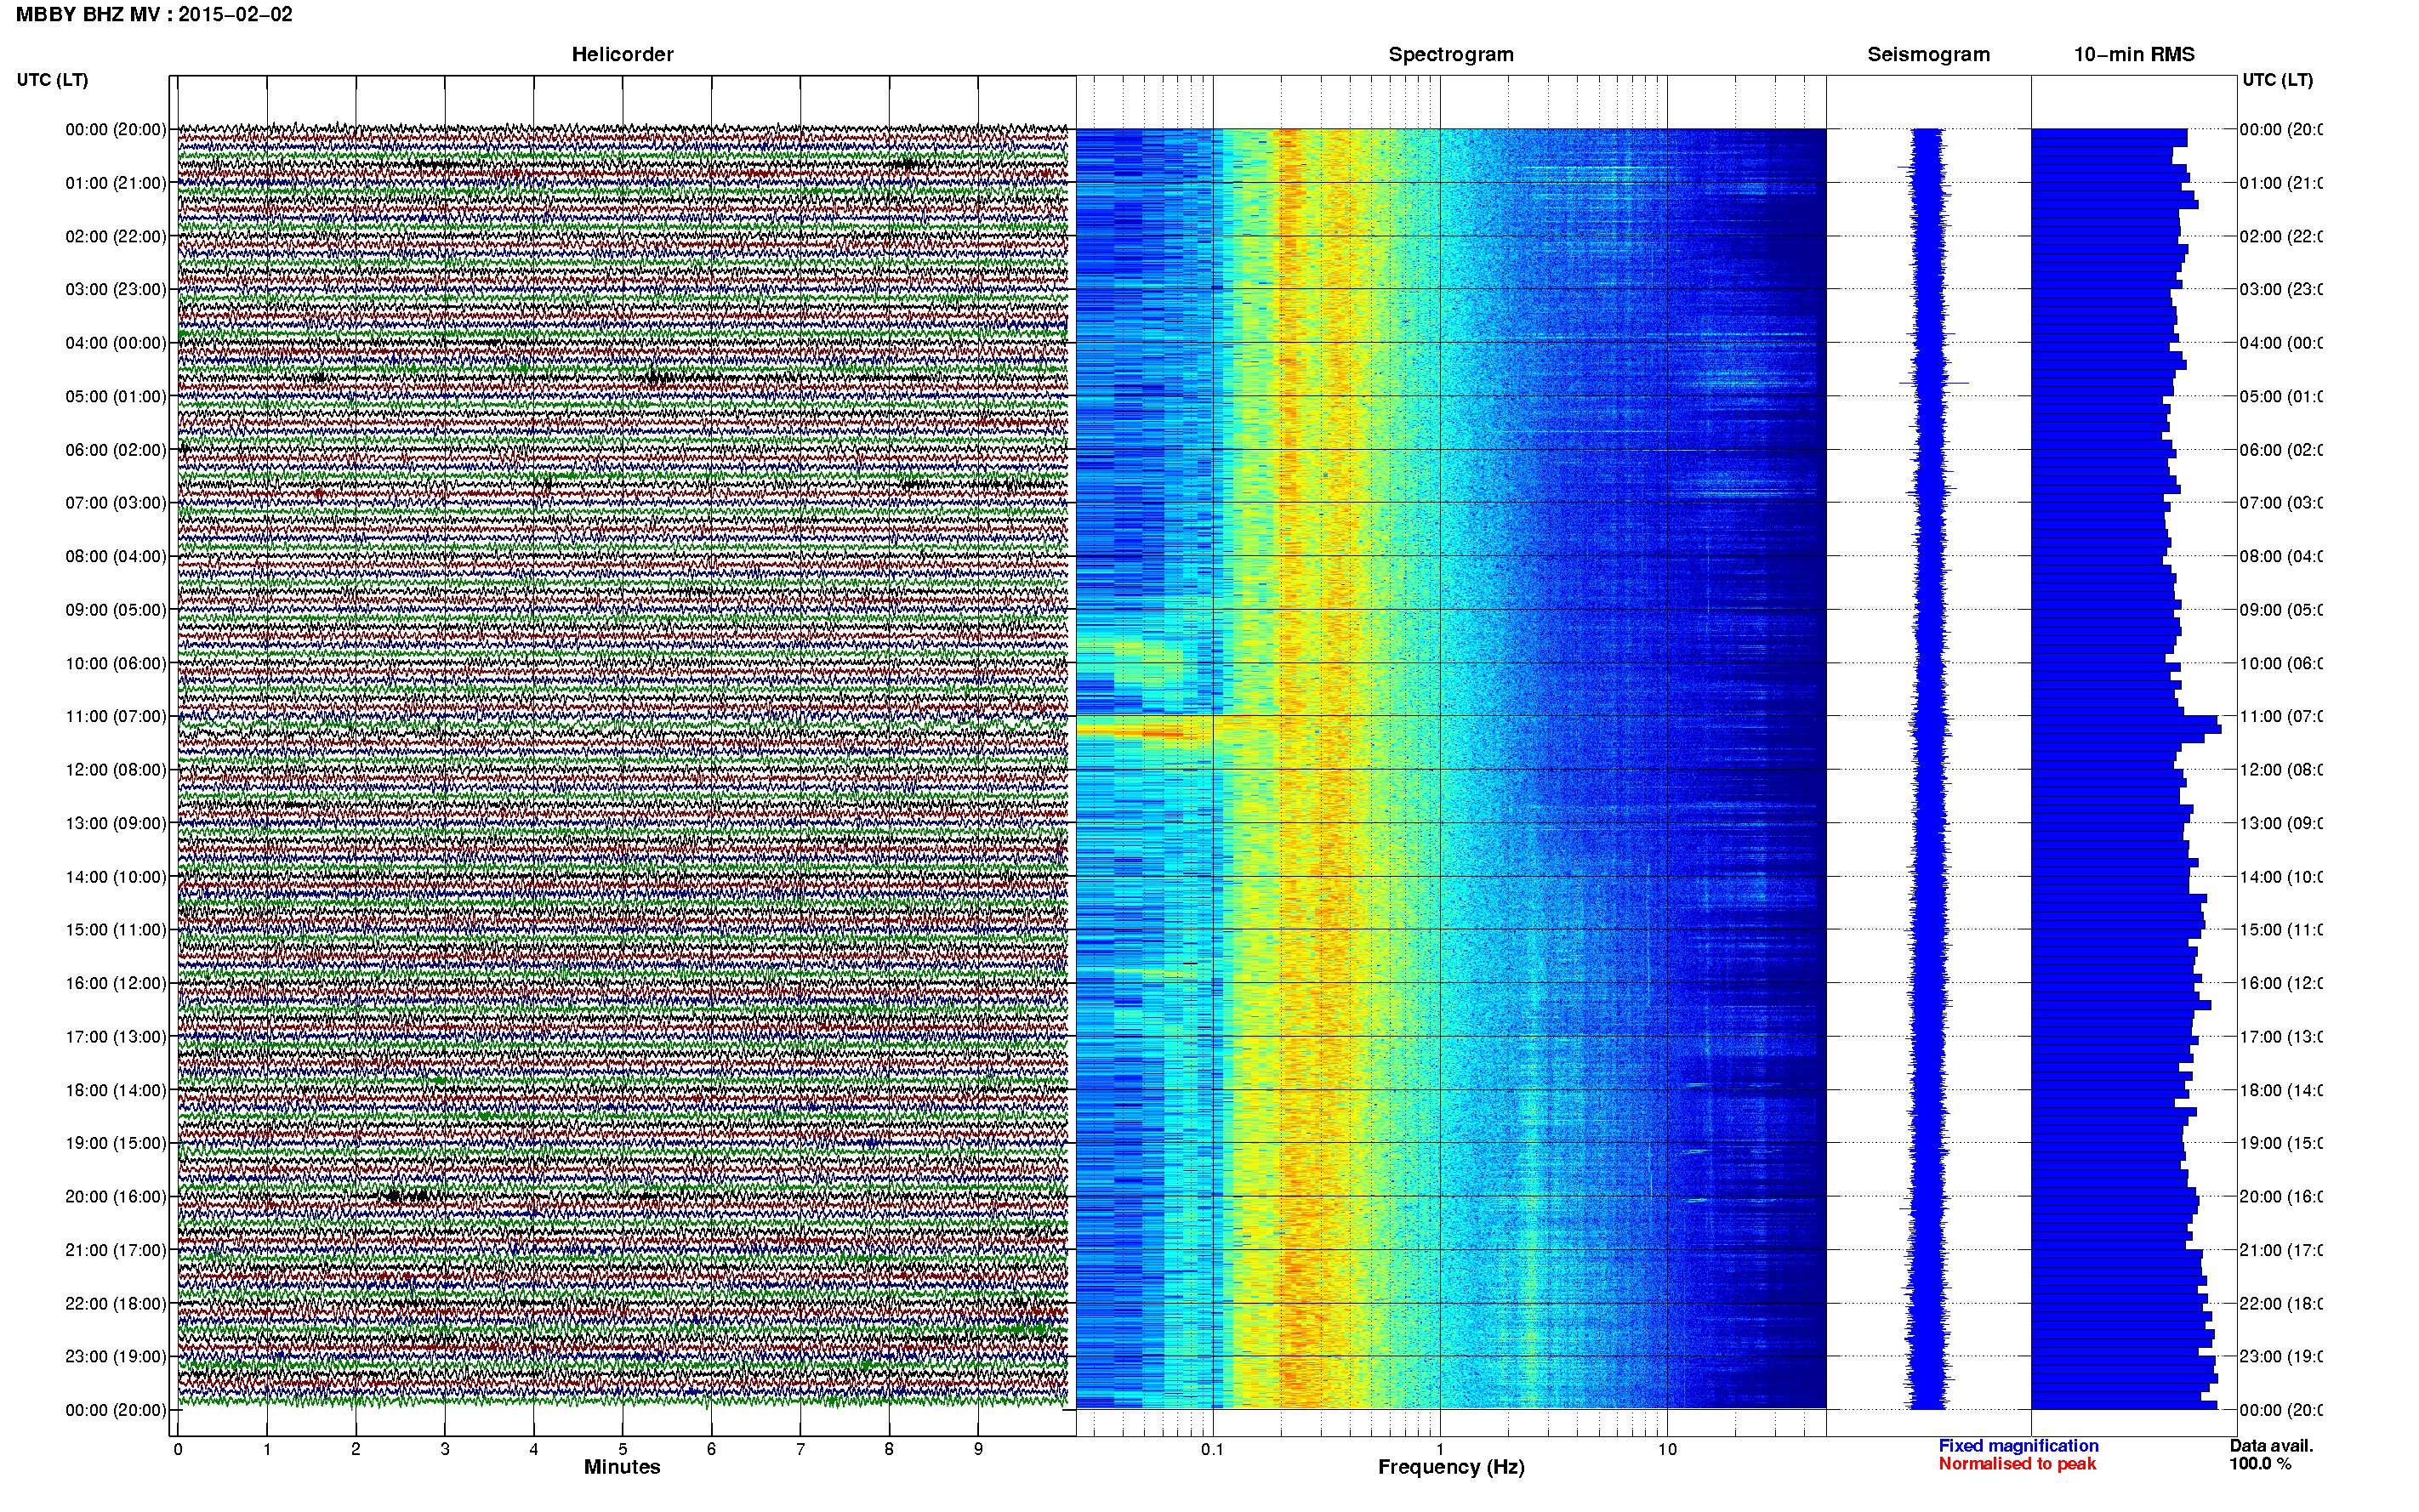Click the left time label '15:00 (11:00)'
The width and height of the screenshot is (2419, 1512).
coord(116,930)
